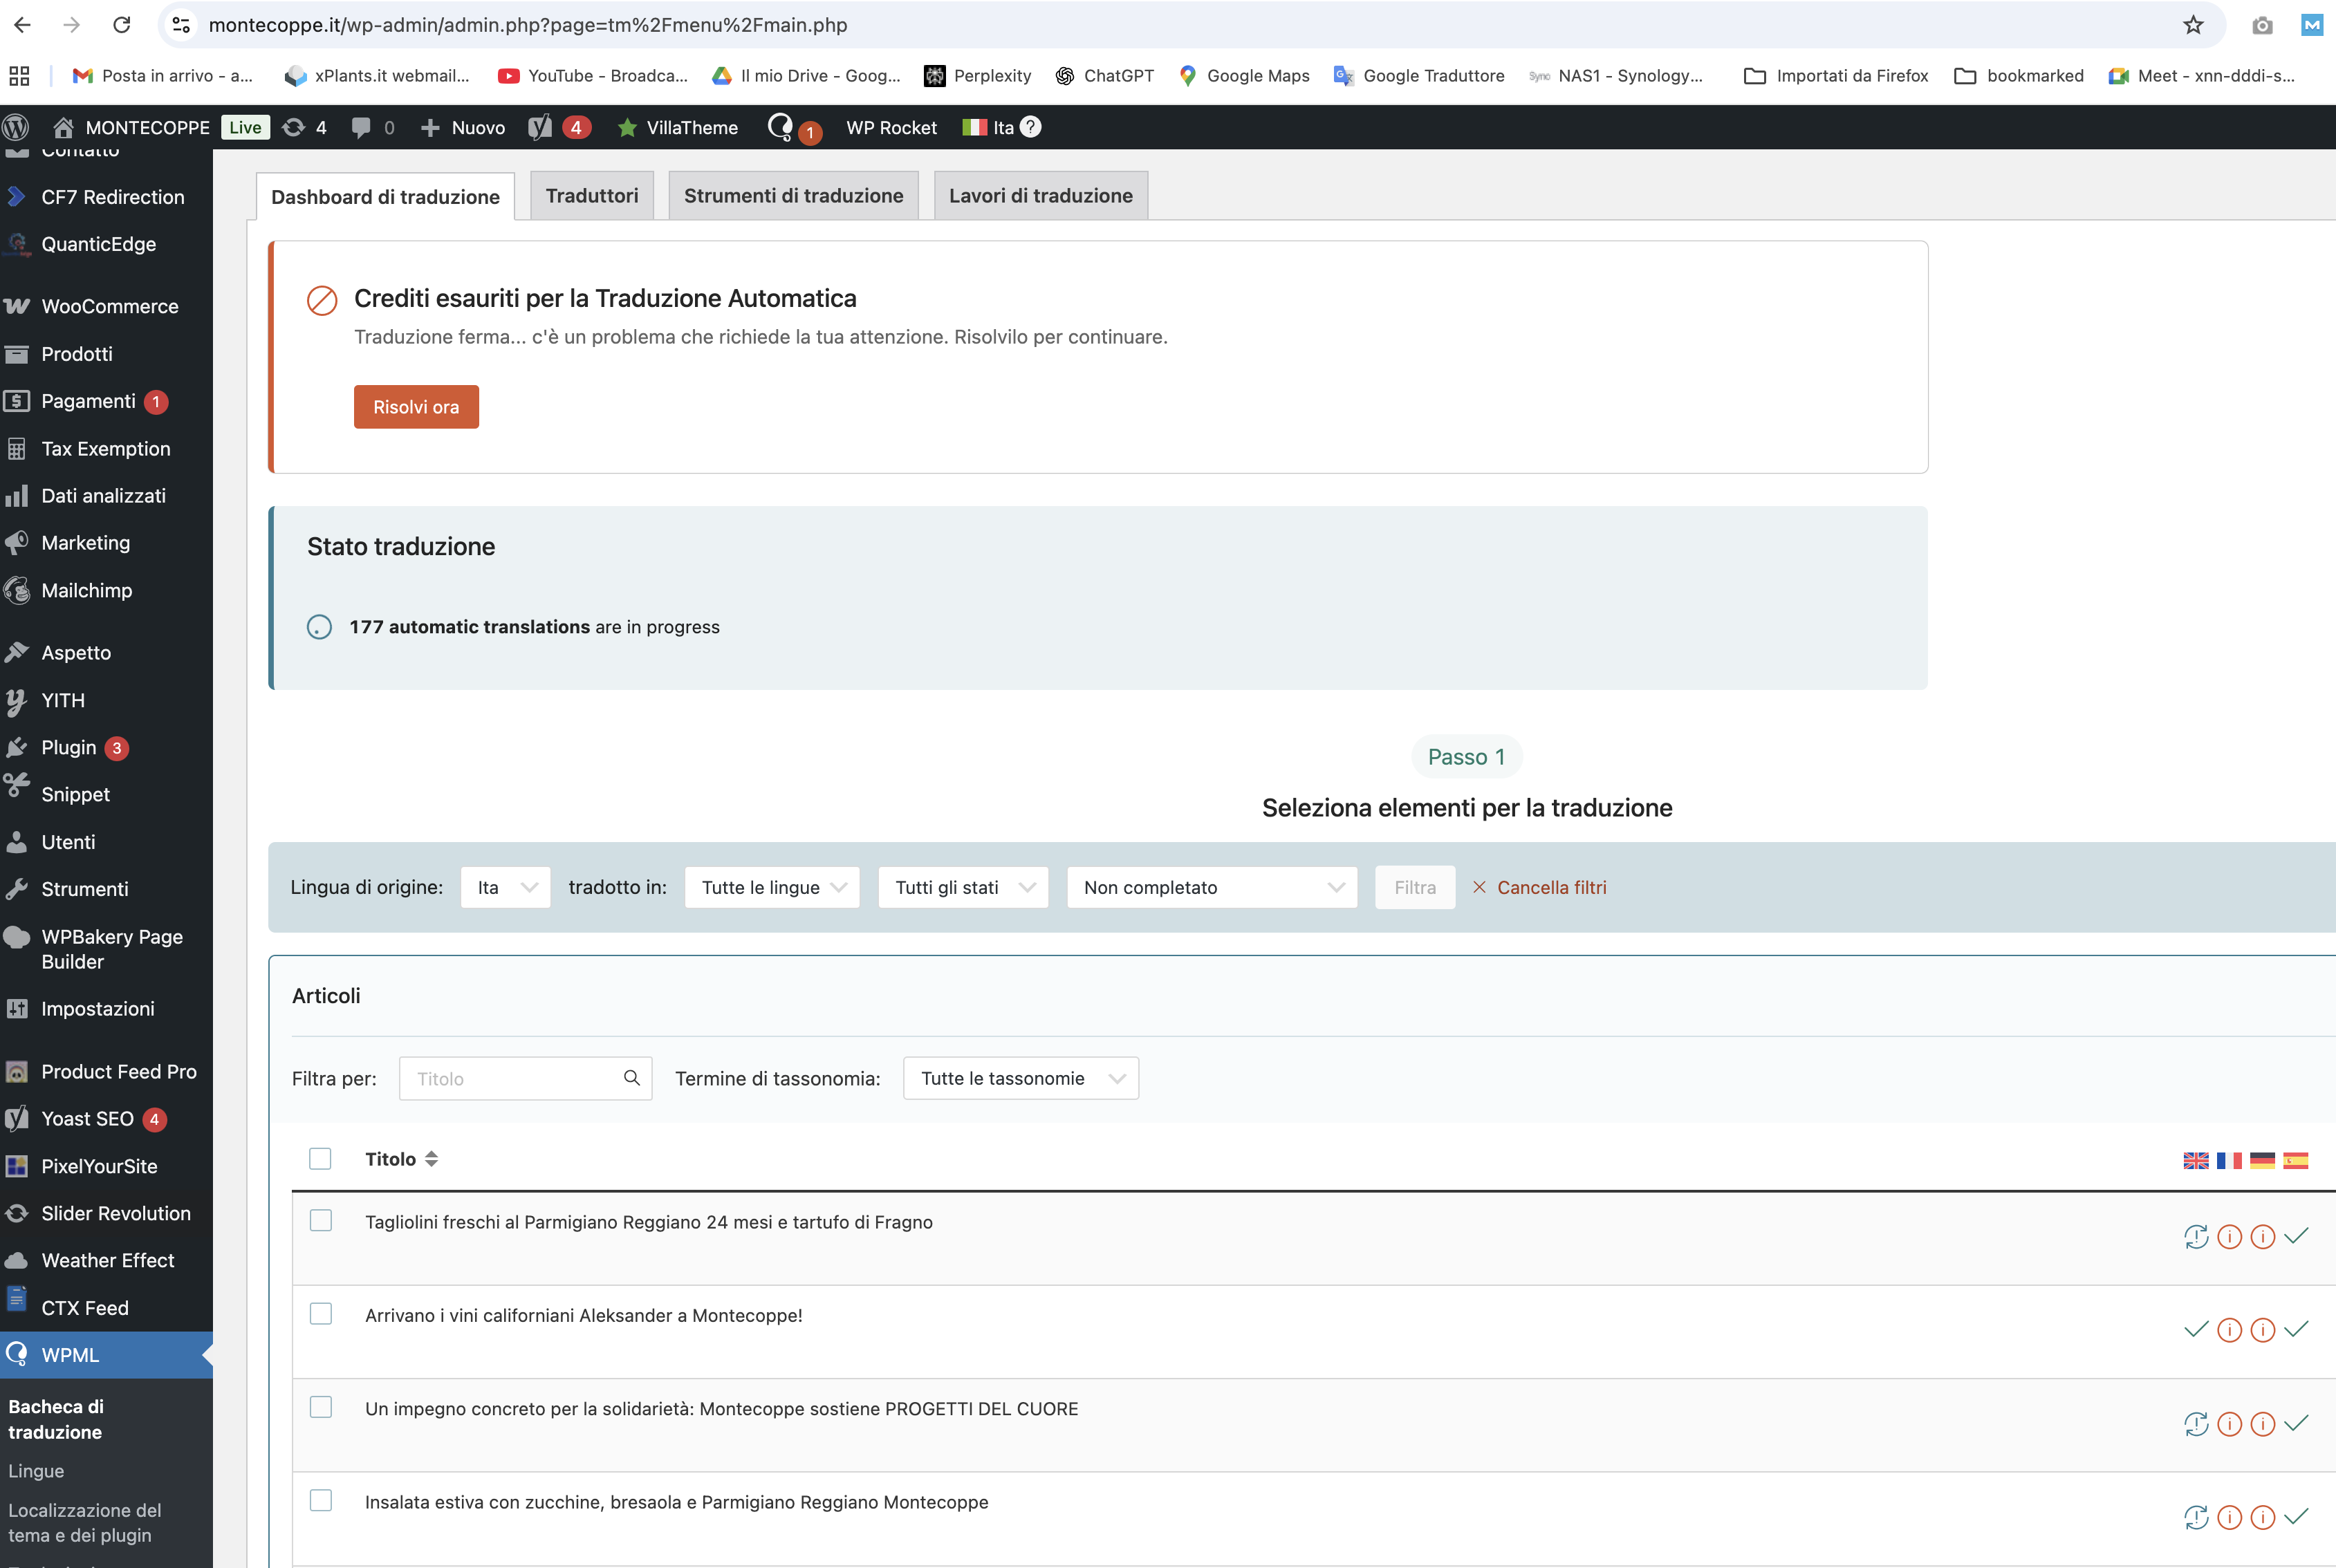Open the Yoast SEO icon in admin bar
Screen dimensions: 2336x1568
(540, 127)
